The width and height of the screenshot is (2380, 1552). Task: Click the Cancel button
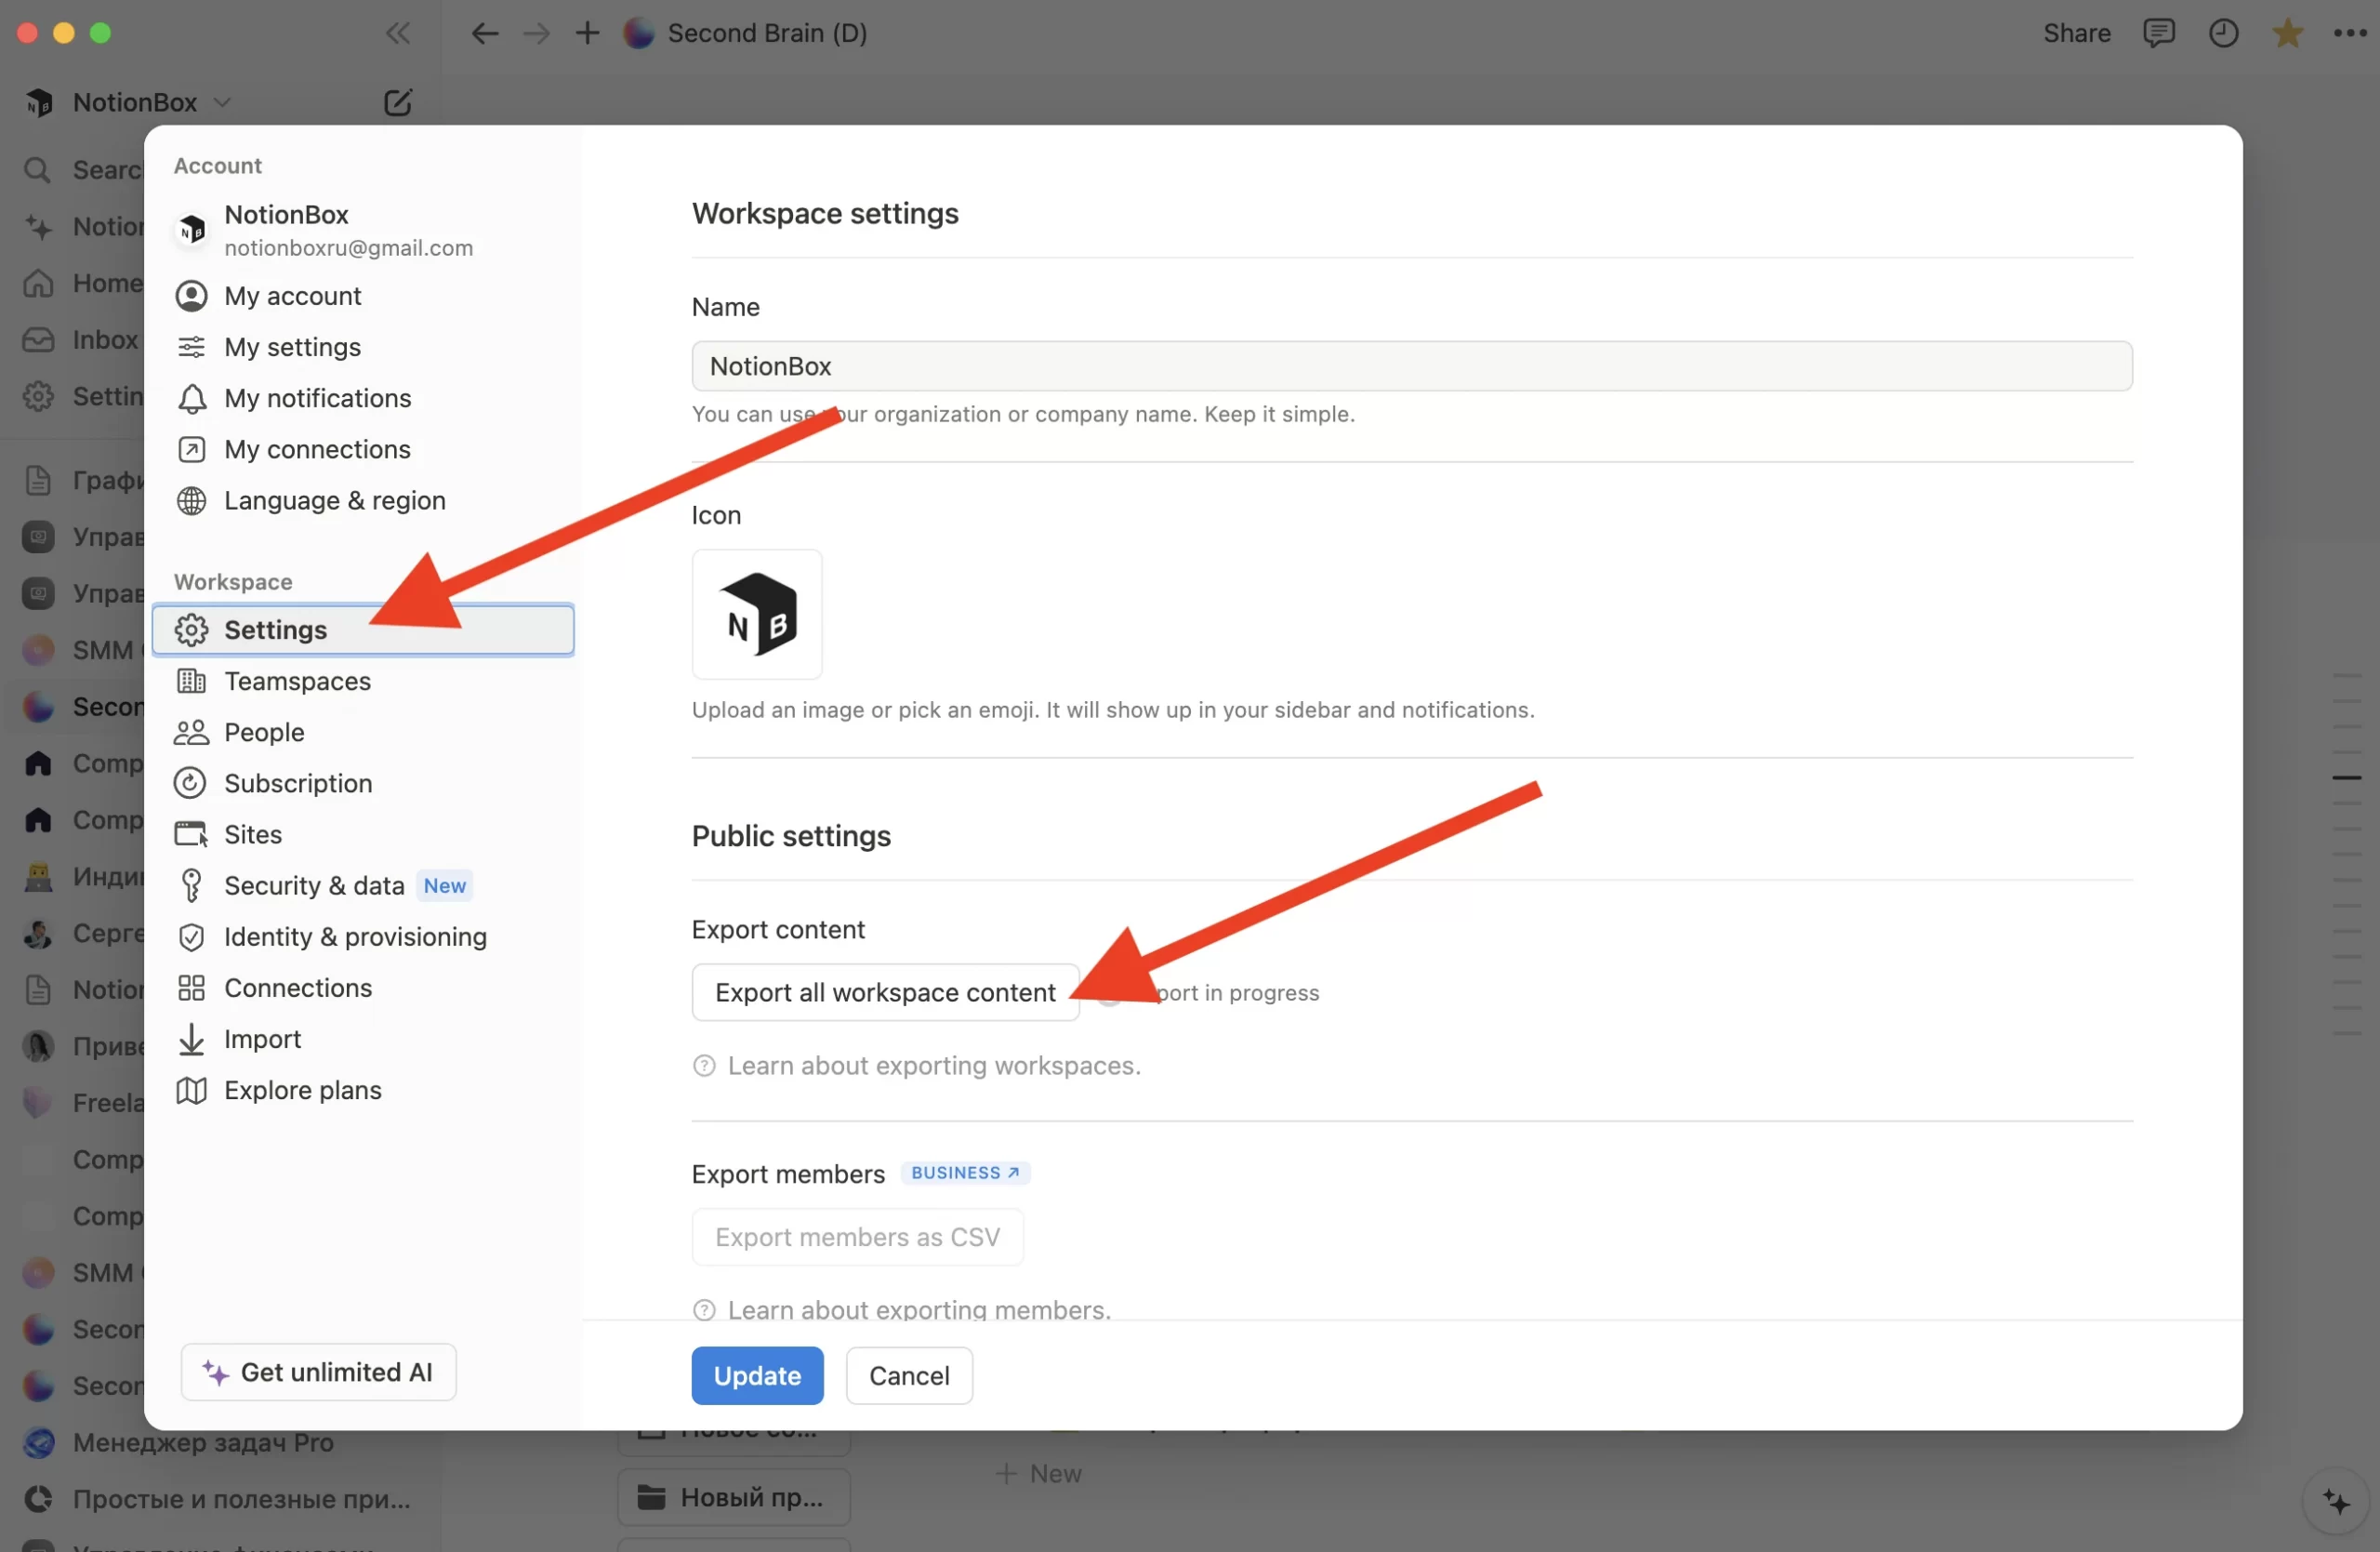[909, 1375]
